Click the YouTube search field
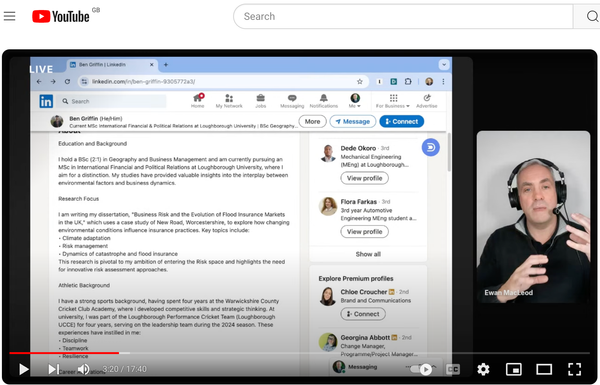Screen dimensions: 600x385 tap(403, 16)
